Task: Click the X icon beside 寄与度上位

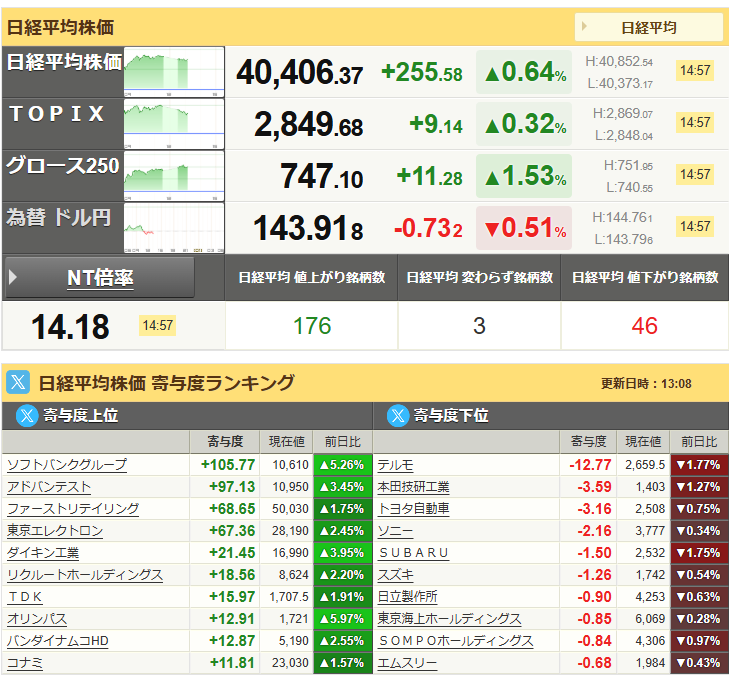Action: (27, 415)
